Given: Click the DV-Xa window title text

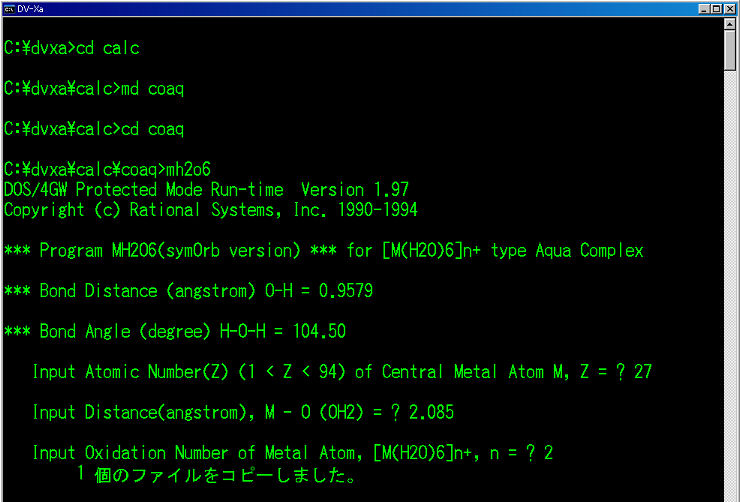Looking at the screenshot, I should coord(30,9).
